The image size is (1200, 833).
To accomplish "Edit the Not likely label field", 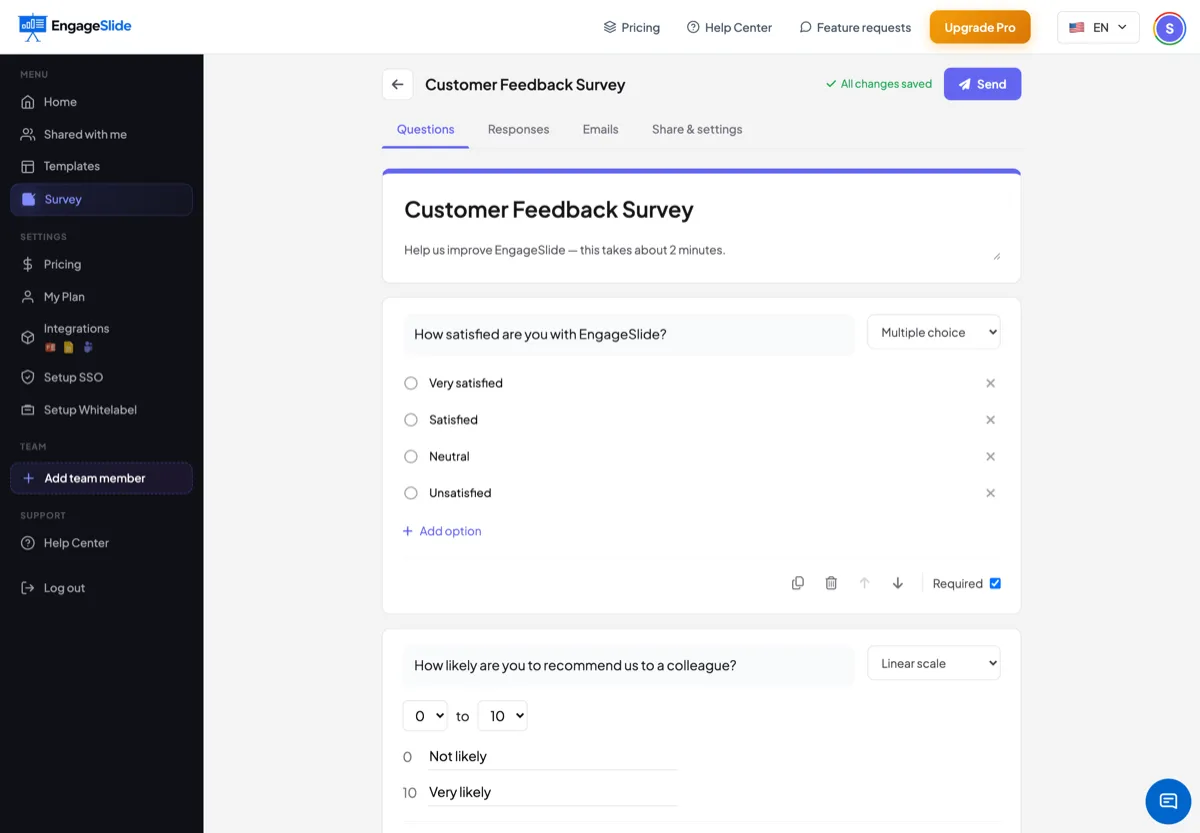I will pyautogui.click(x=552, y=757).
